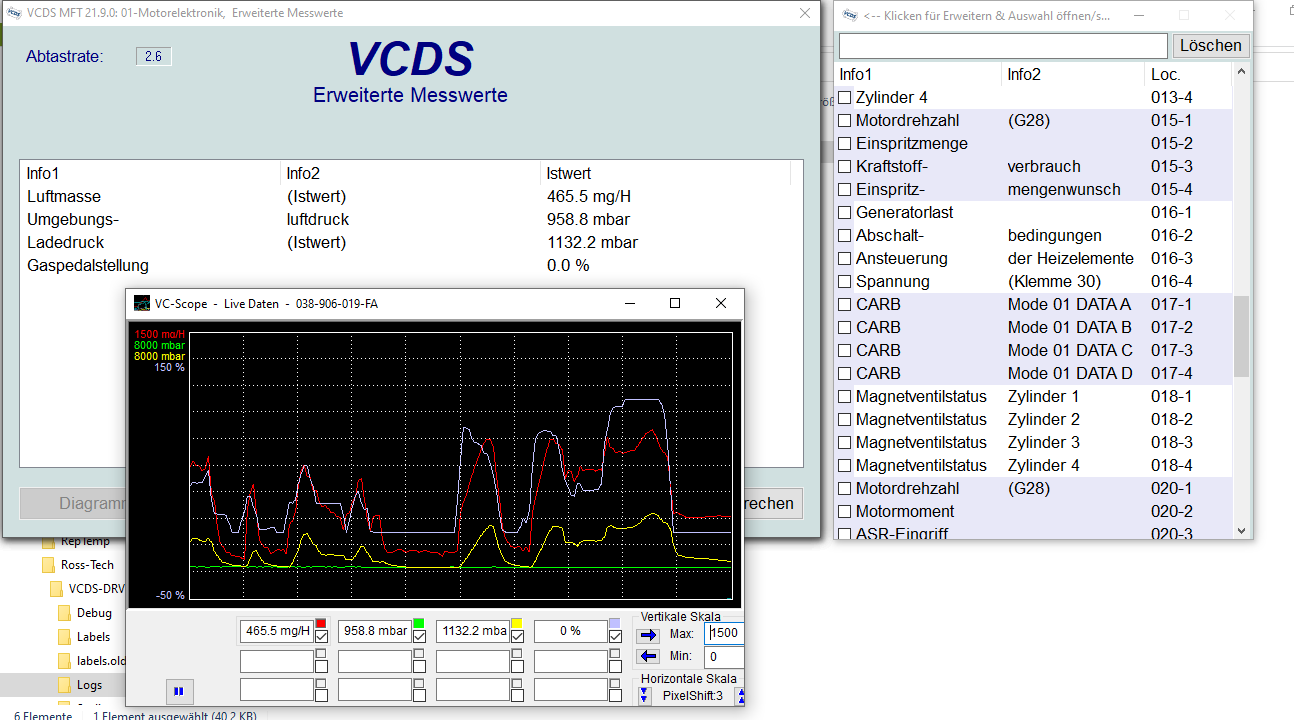Viewport: 1294px width, 720px height.
Task: Tick the Ansteuerung der Heizelemente checkbox
Action: pyautogui.click(x=845, y=259)
